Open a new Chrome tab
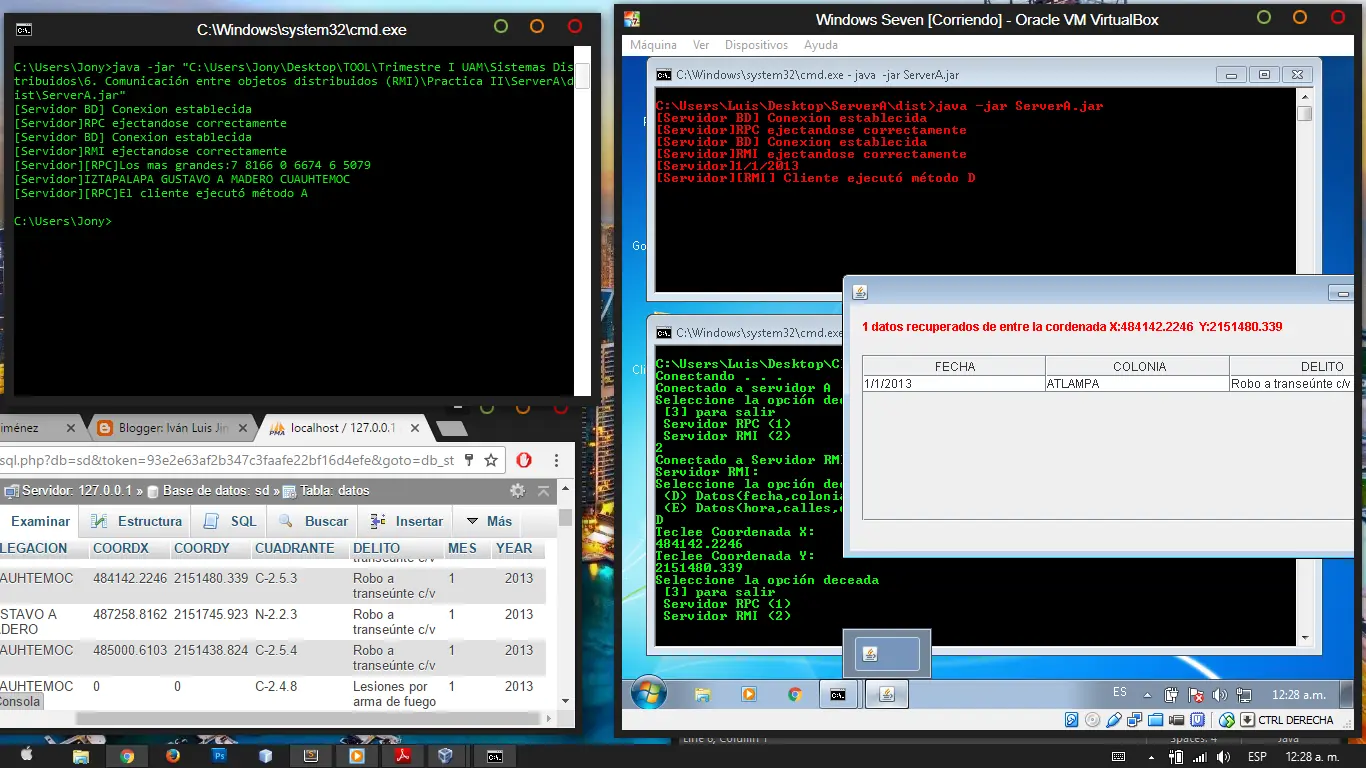1366x768 pixels. (x=452, y=428)
